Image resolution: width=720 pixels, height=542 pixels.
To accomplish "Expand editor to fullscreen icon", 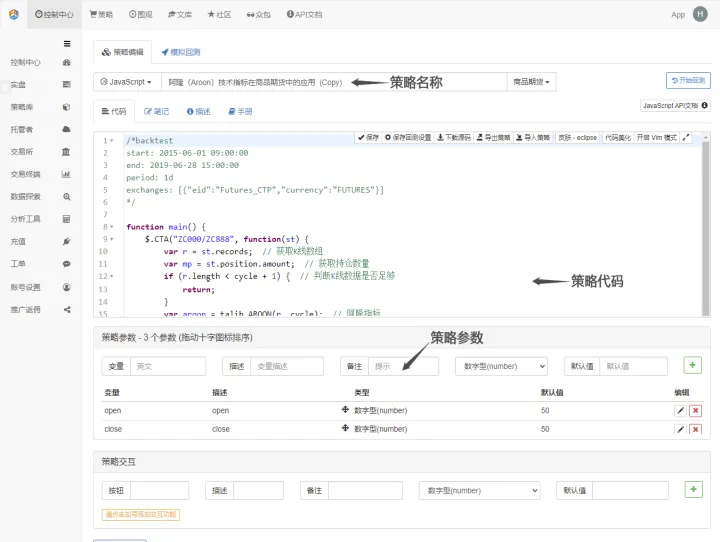I will [x=686, y=137].
